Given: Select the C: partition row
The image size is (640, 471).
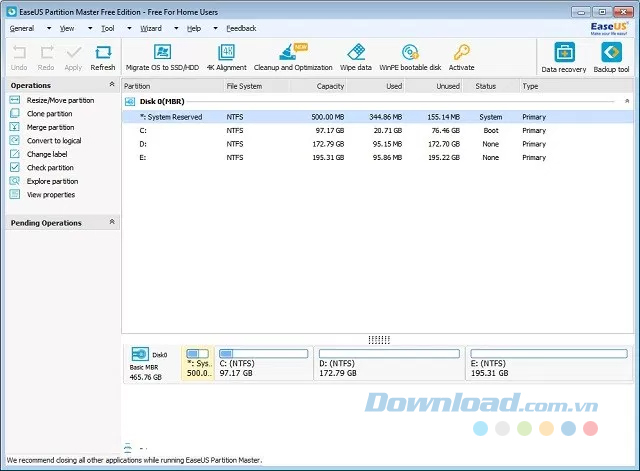Looking at the screenshot, I should pos(378,131).
